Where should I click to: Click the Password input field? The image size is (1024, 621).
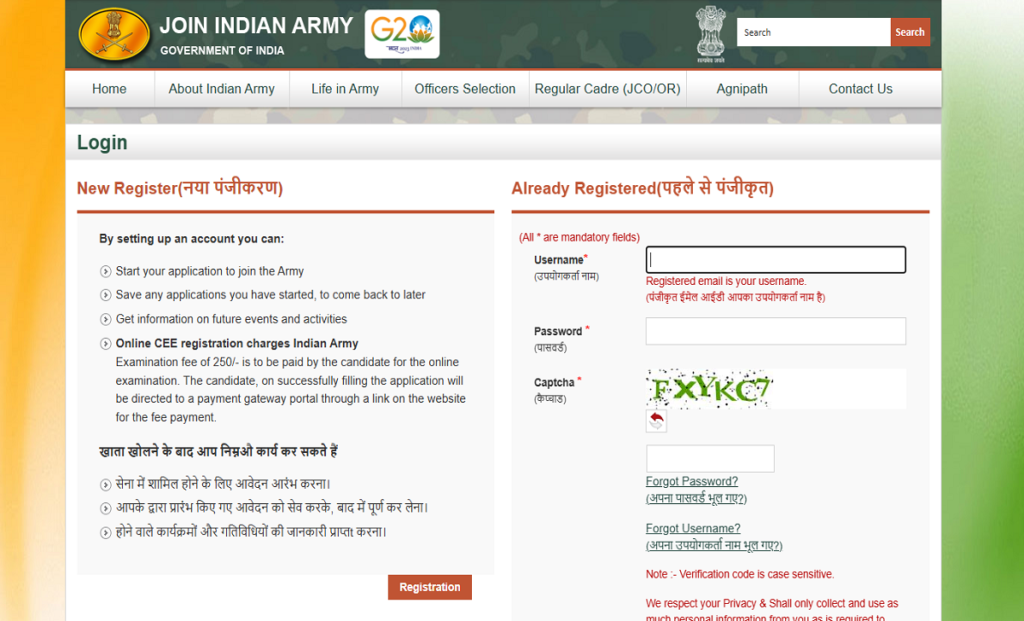[x=776, y=331]
